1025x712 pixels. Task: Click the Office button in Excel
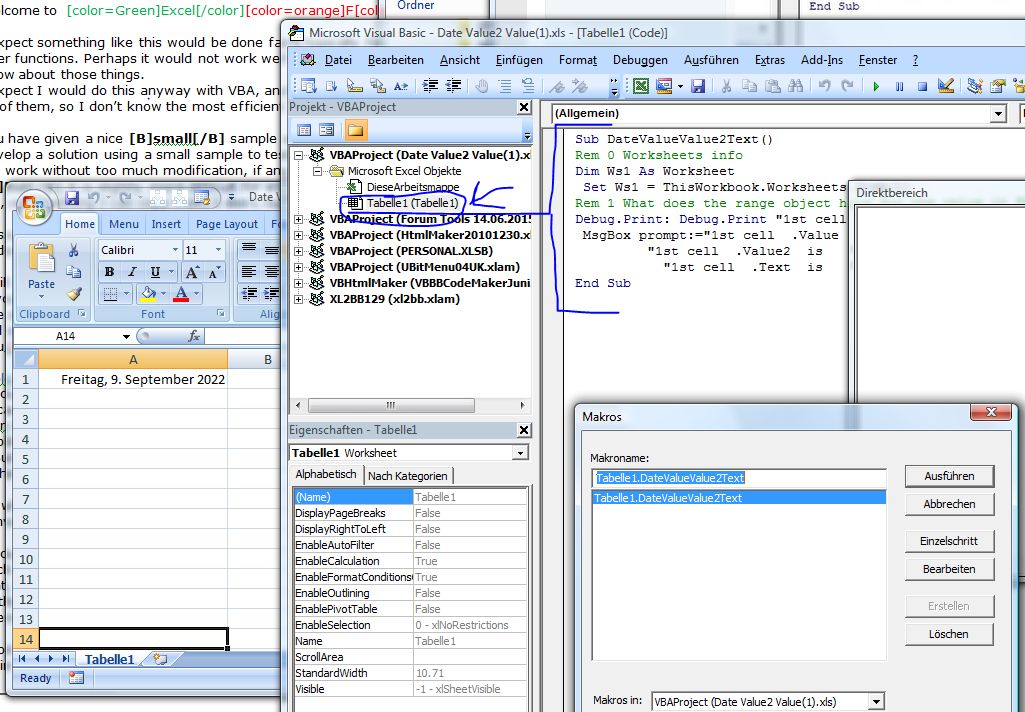(36, 208)
